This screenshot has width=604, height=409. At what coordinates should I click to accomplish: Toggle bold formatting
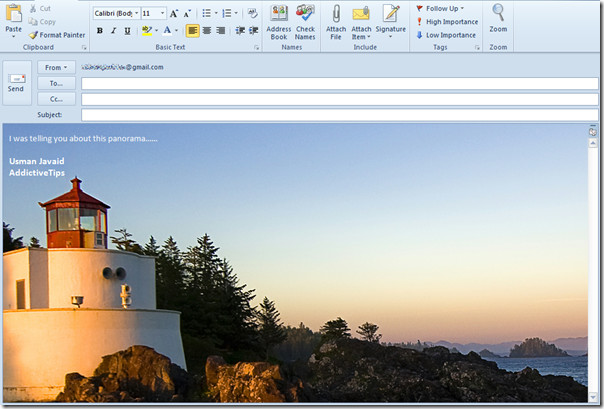99,31
